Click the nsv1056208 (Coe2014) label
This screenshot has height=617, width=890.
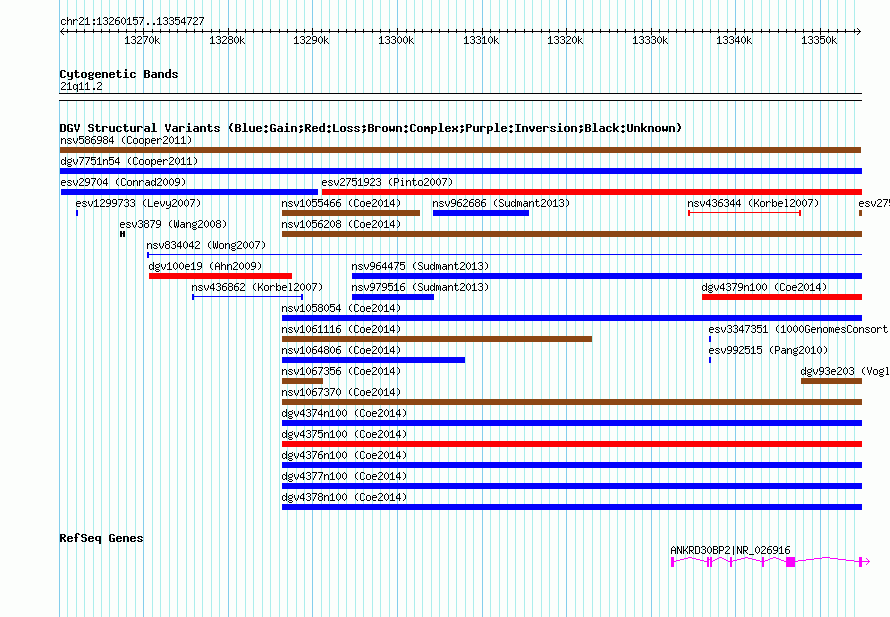pos(341,224)
